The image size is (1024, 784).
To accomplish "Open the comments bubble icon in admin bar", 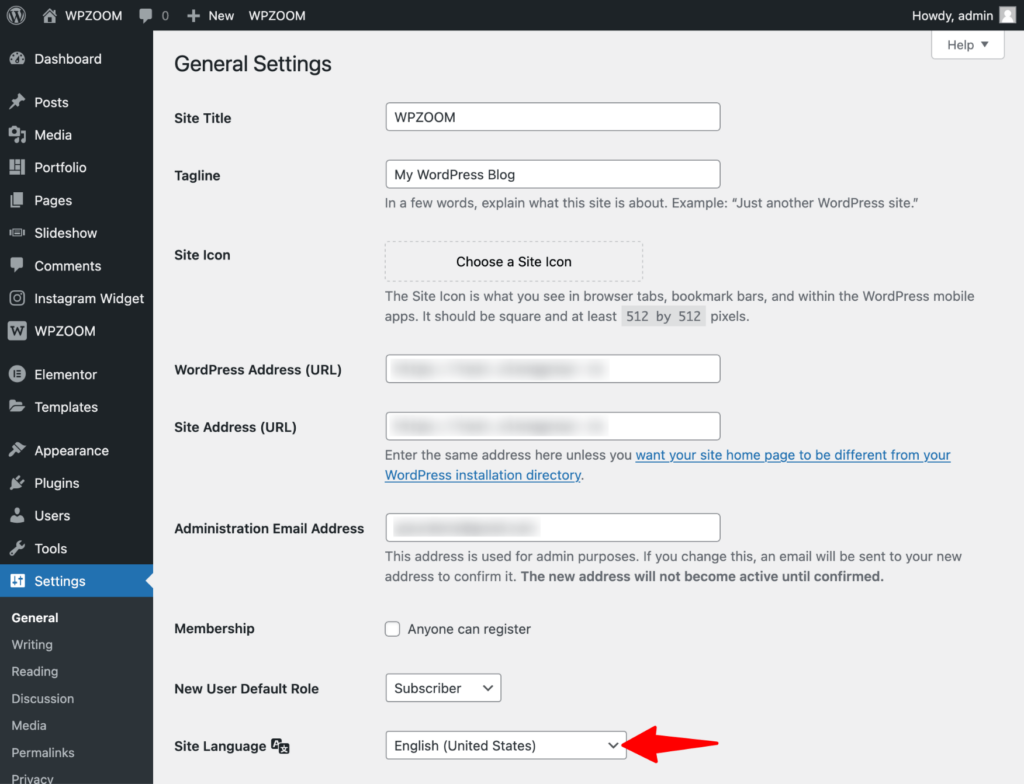I will tap(146, 16).
